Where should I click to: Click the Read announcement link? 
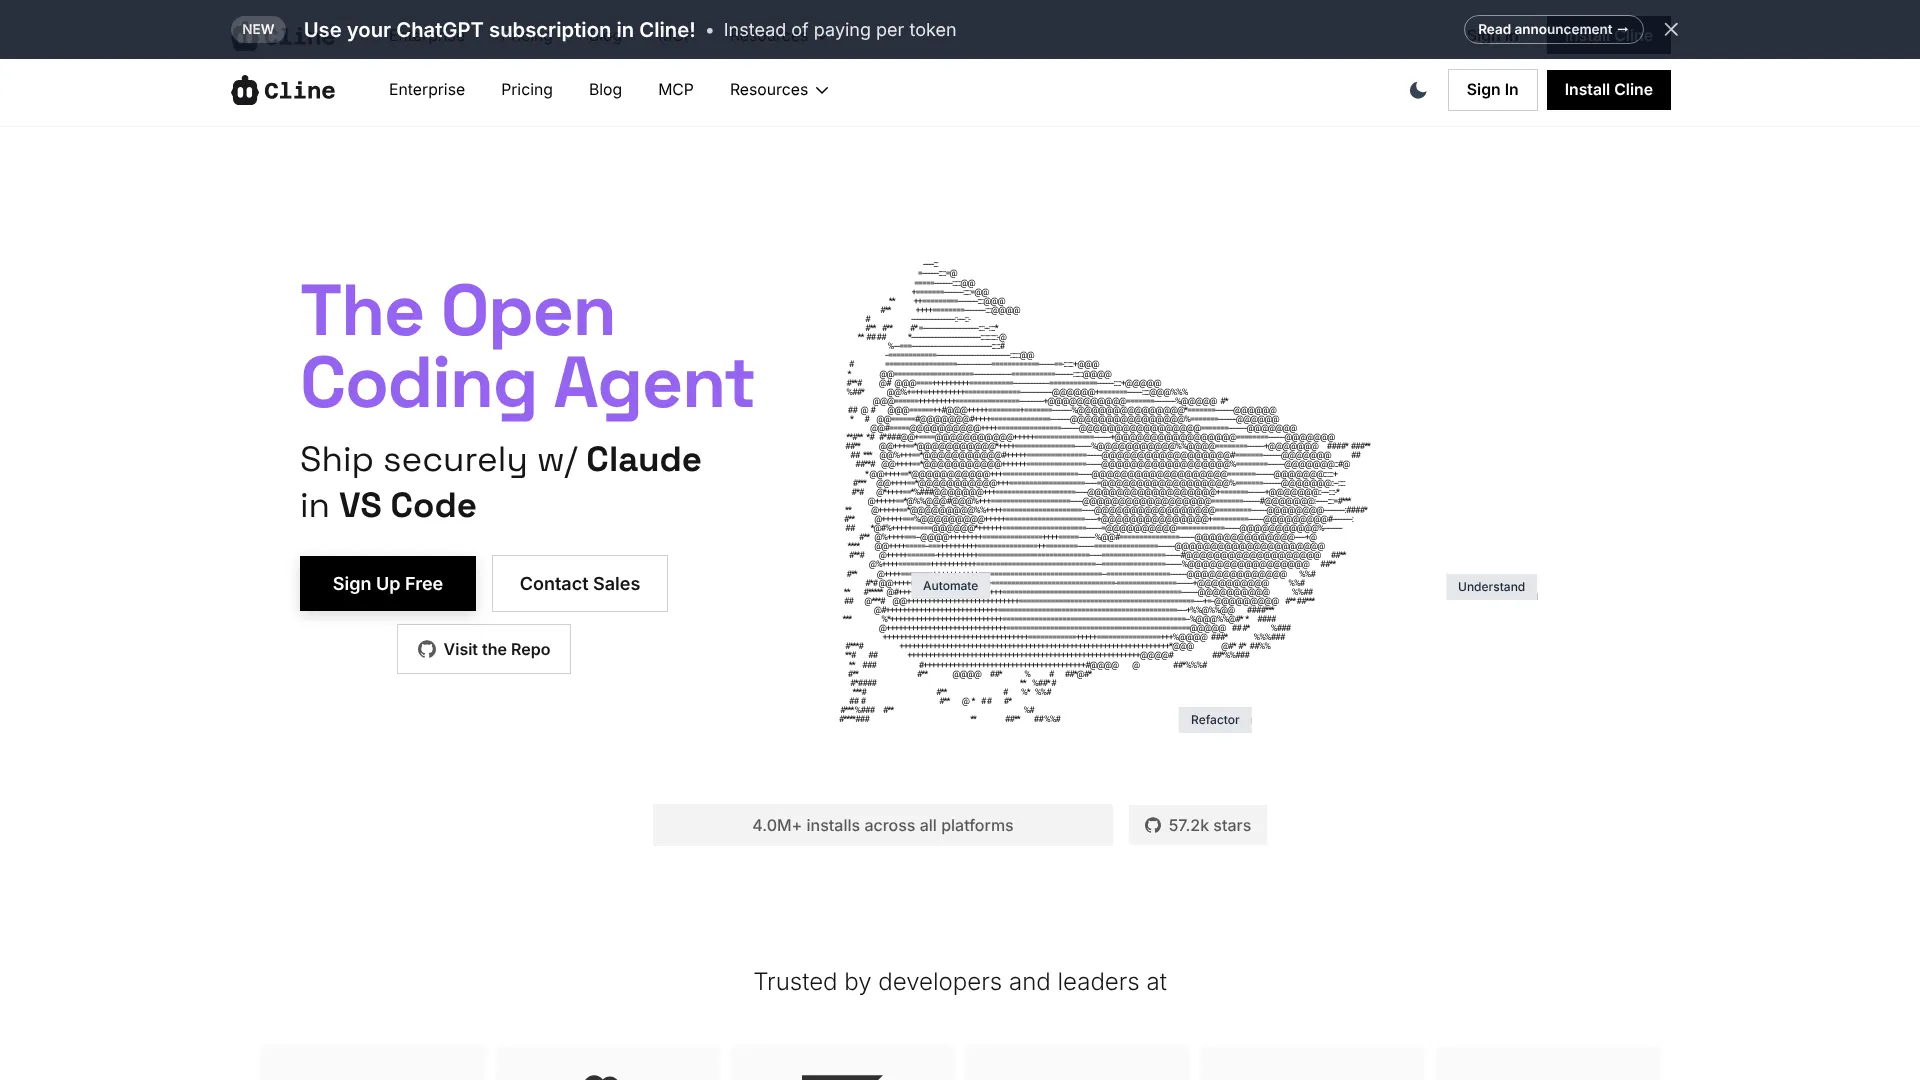(1553, 29)
